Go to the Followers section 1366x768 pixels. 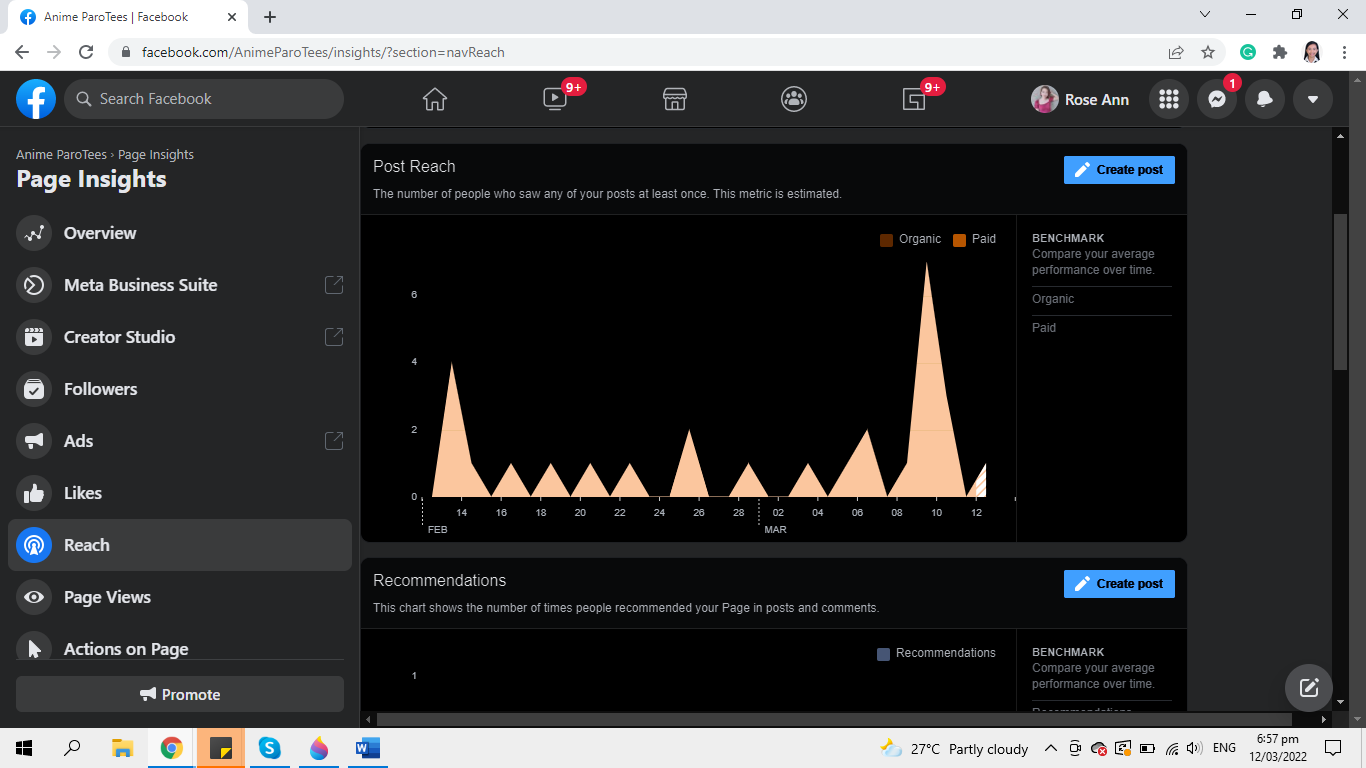pyautogui.click(x=180, y=389)
